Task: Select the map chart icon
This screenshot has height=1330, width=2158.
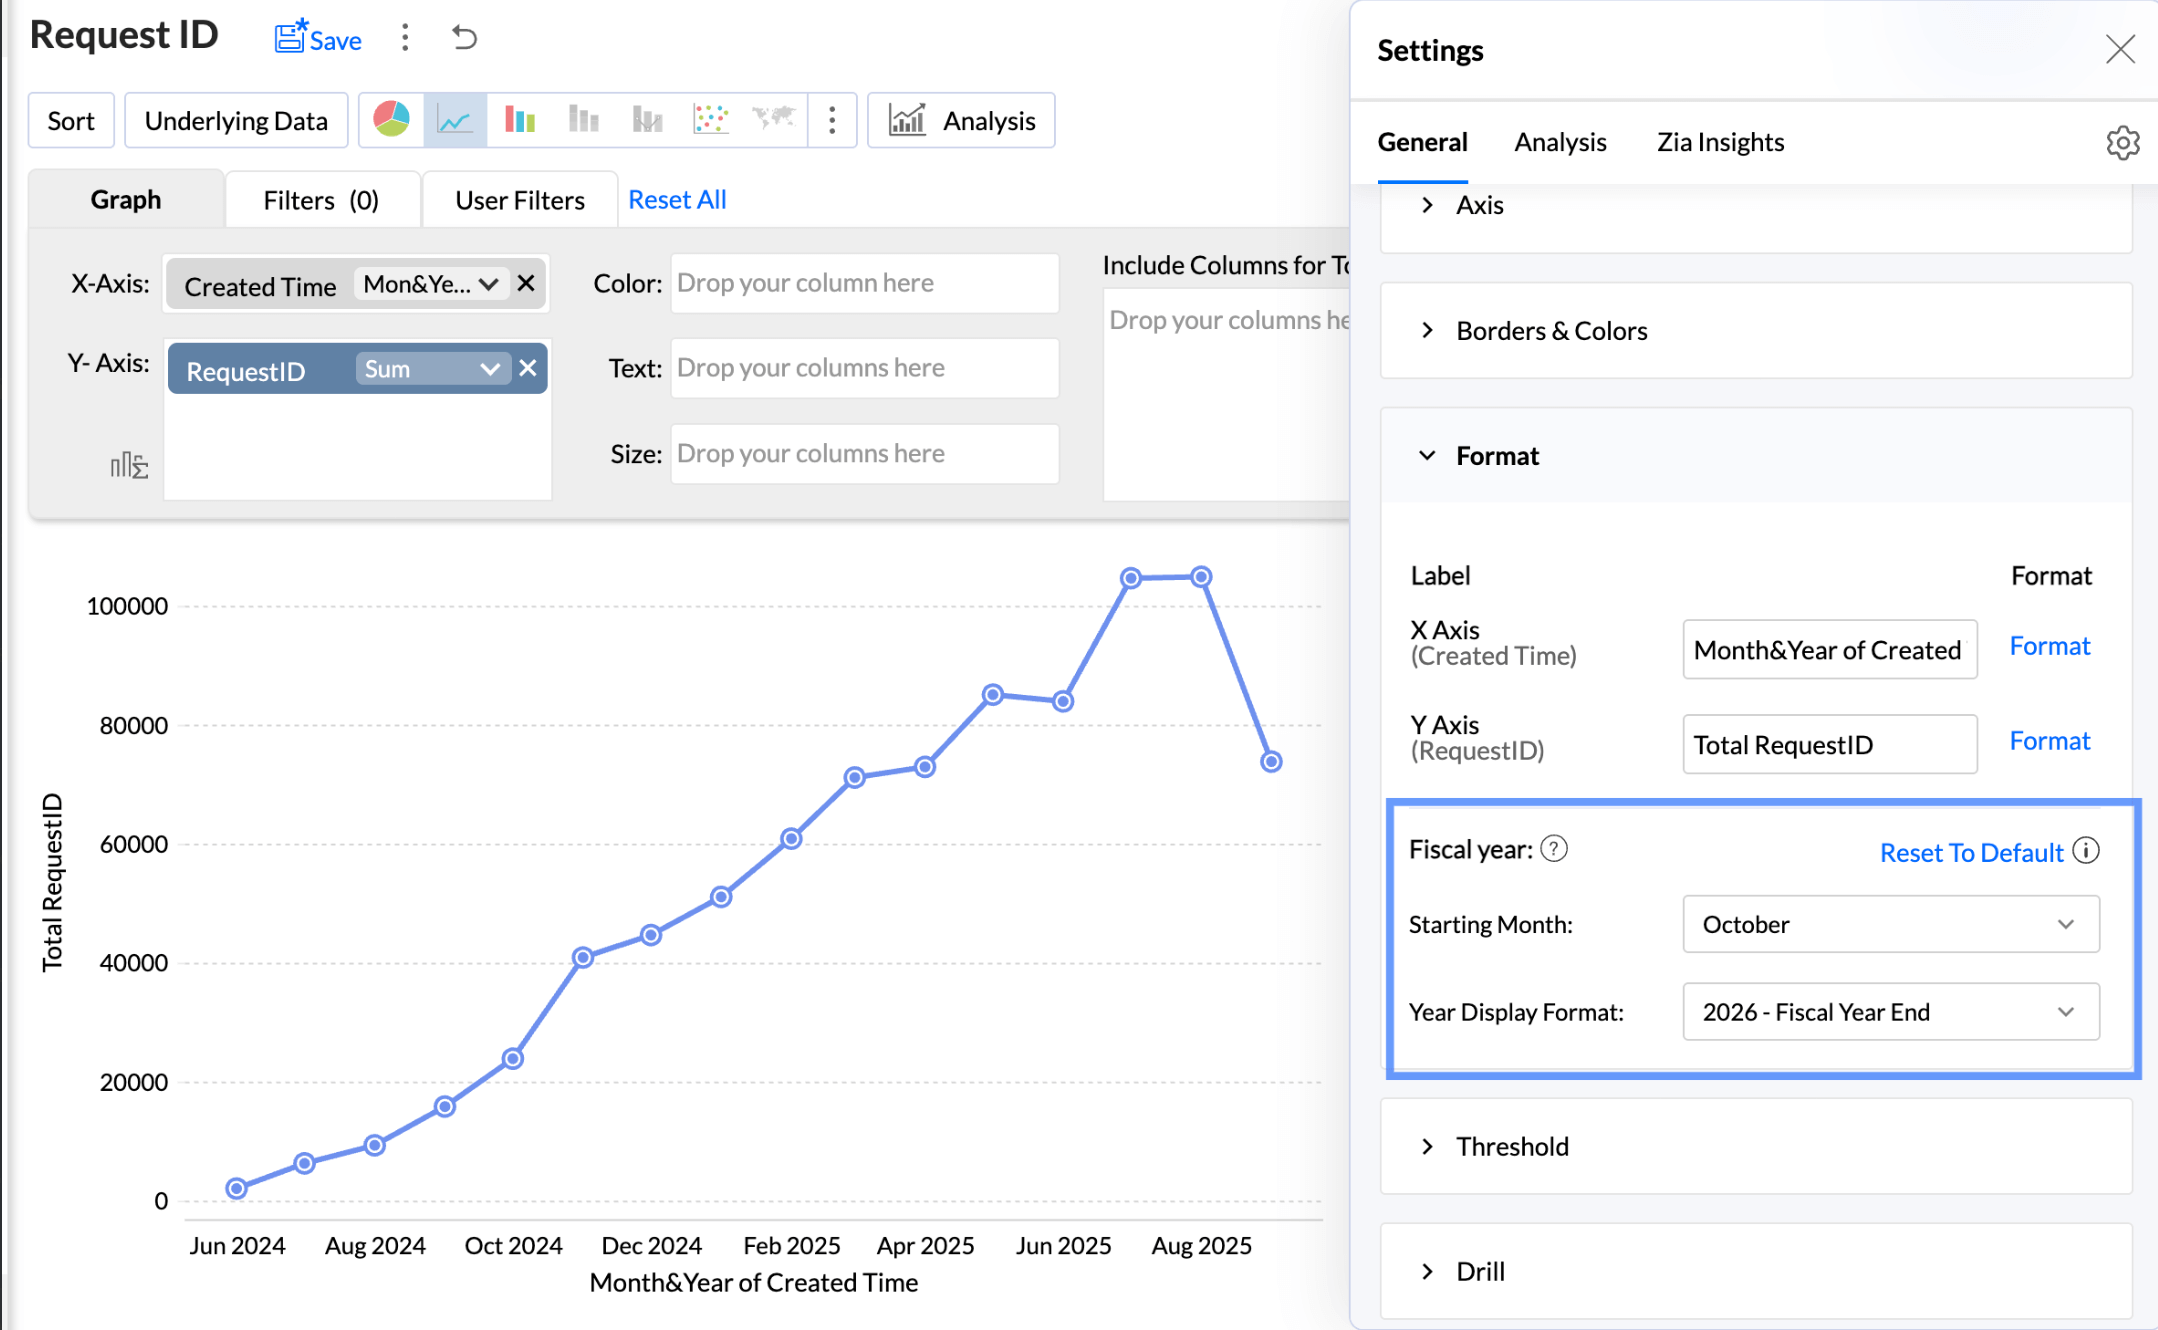Action: coord(773,120)
